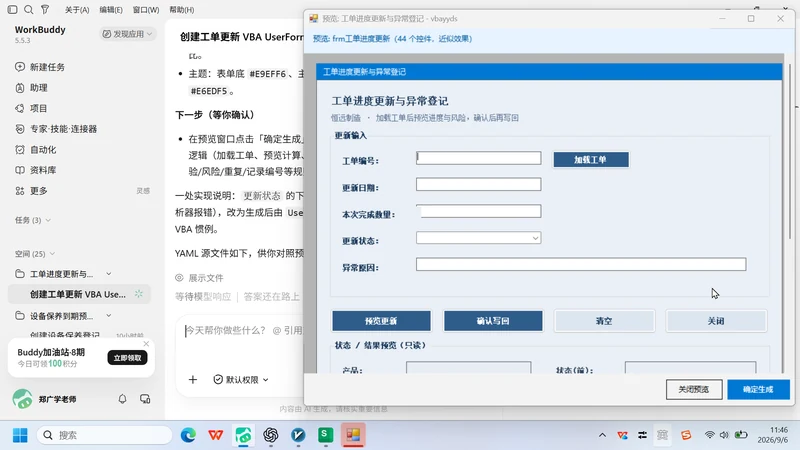Click the 工单编号 input field
This screenshot has height=450, width=800.
coord(479,158)
